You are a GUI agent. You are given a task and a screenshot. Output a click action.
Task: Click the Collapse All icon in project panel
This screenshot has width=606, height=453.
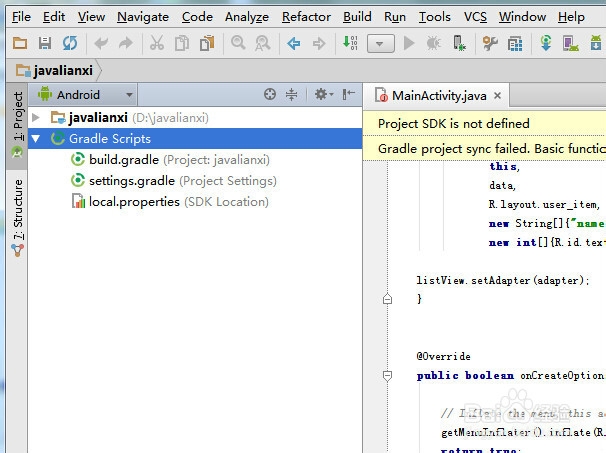coord(291,94)
